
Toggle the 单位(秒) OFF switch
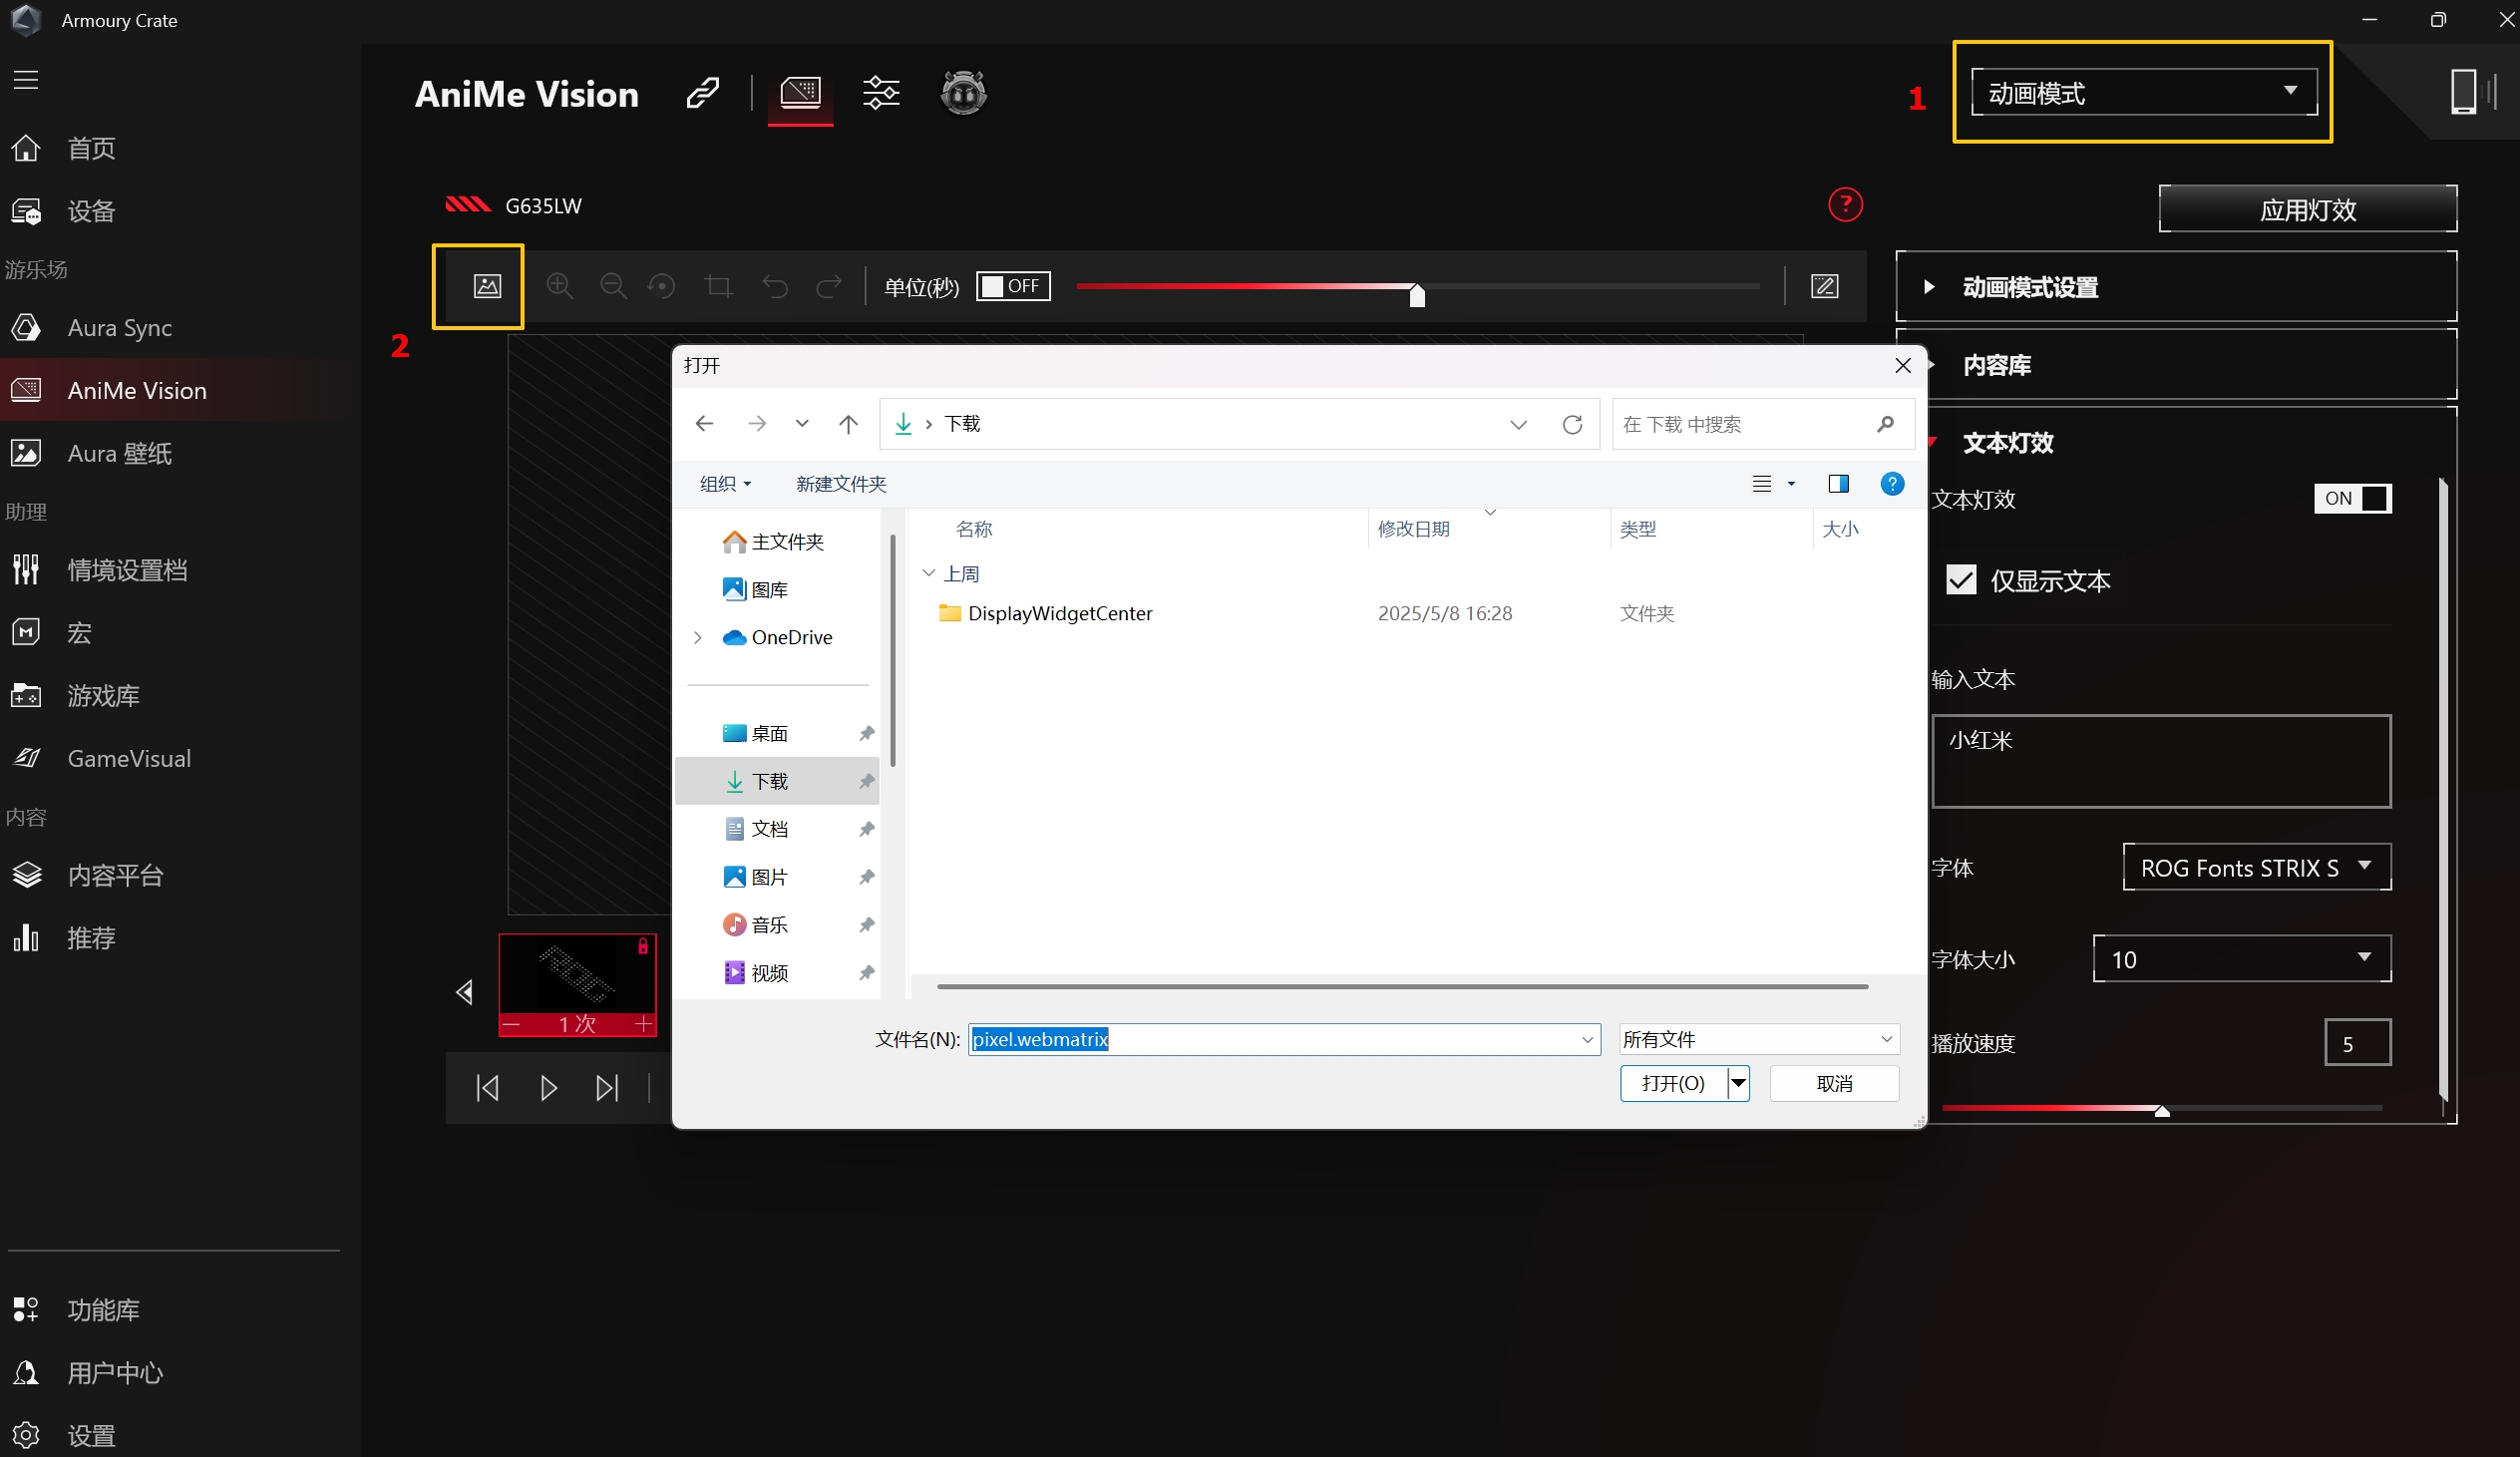[x=1013, y=286]
